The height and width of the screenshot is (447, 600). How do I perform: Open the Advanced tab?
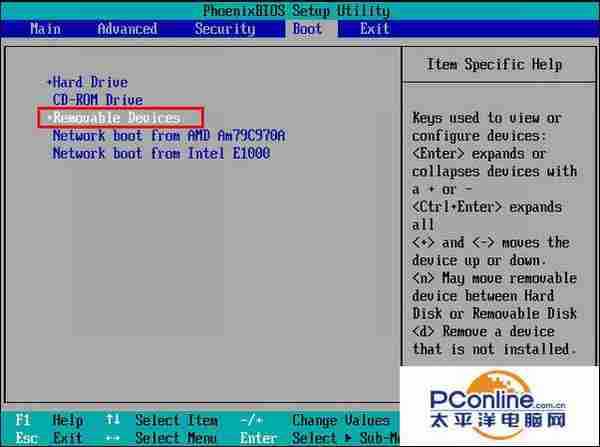127,29
